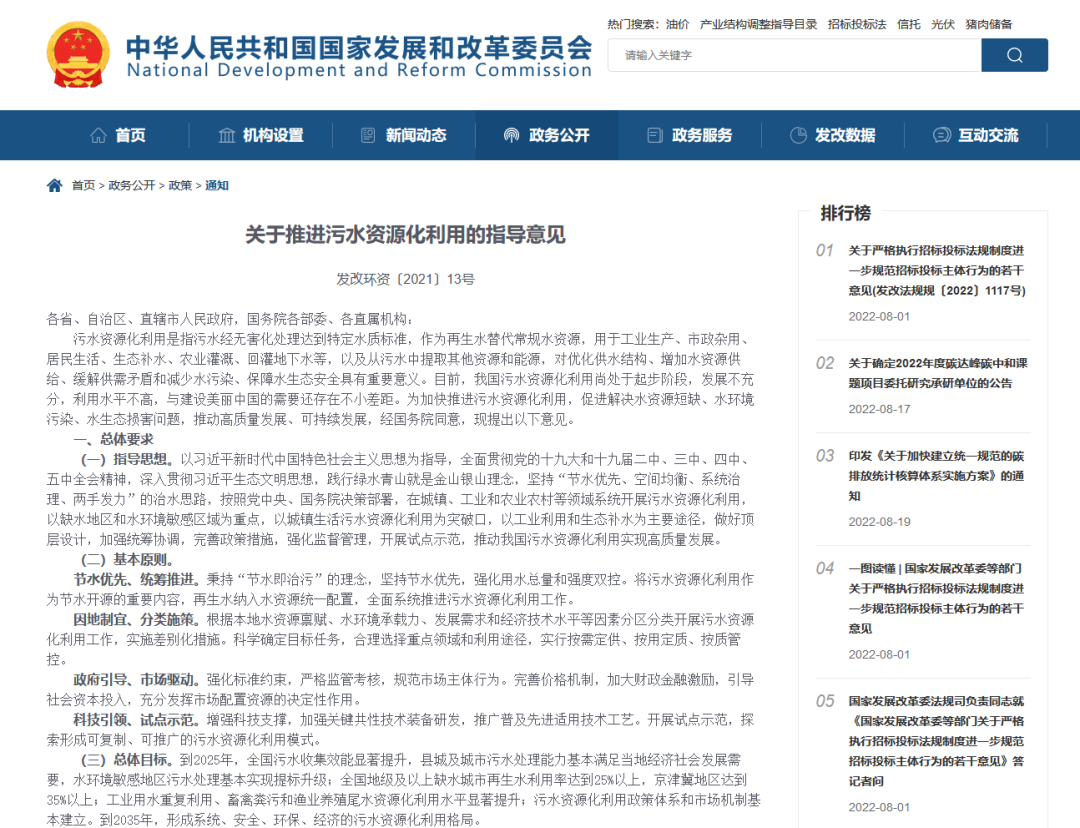Screen dimensions: 1080x828
Task: Click 政务公开 in the breadcrumb
Action: (132, 185)
